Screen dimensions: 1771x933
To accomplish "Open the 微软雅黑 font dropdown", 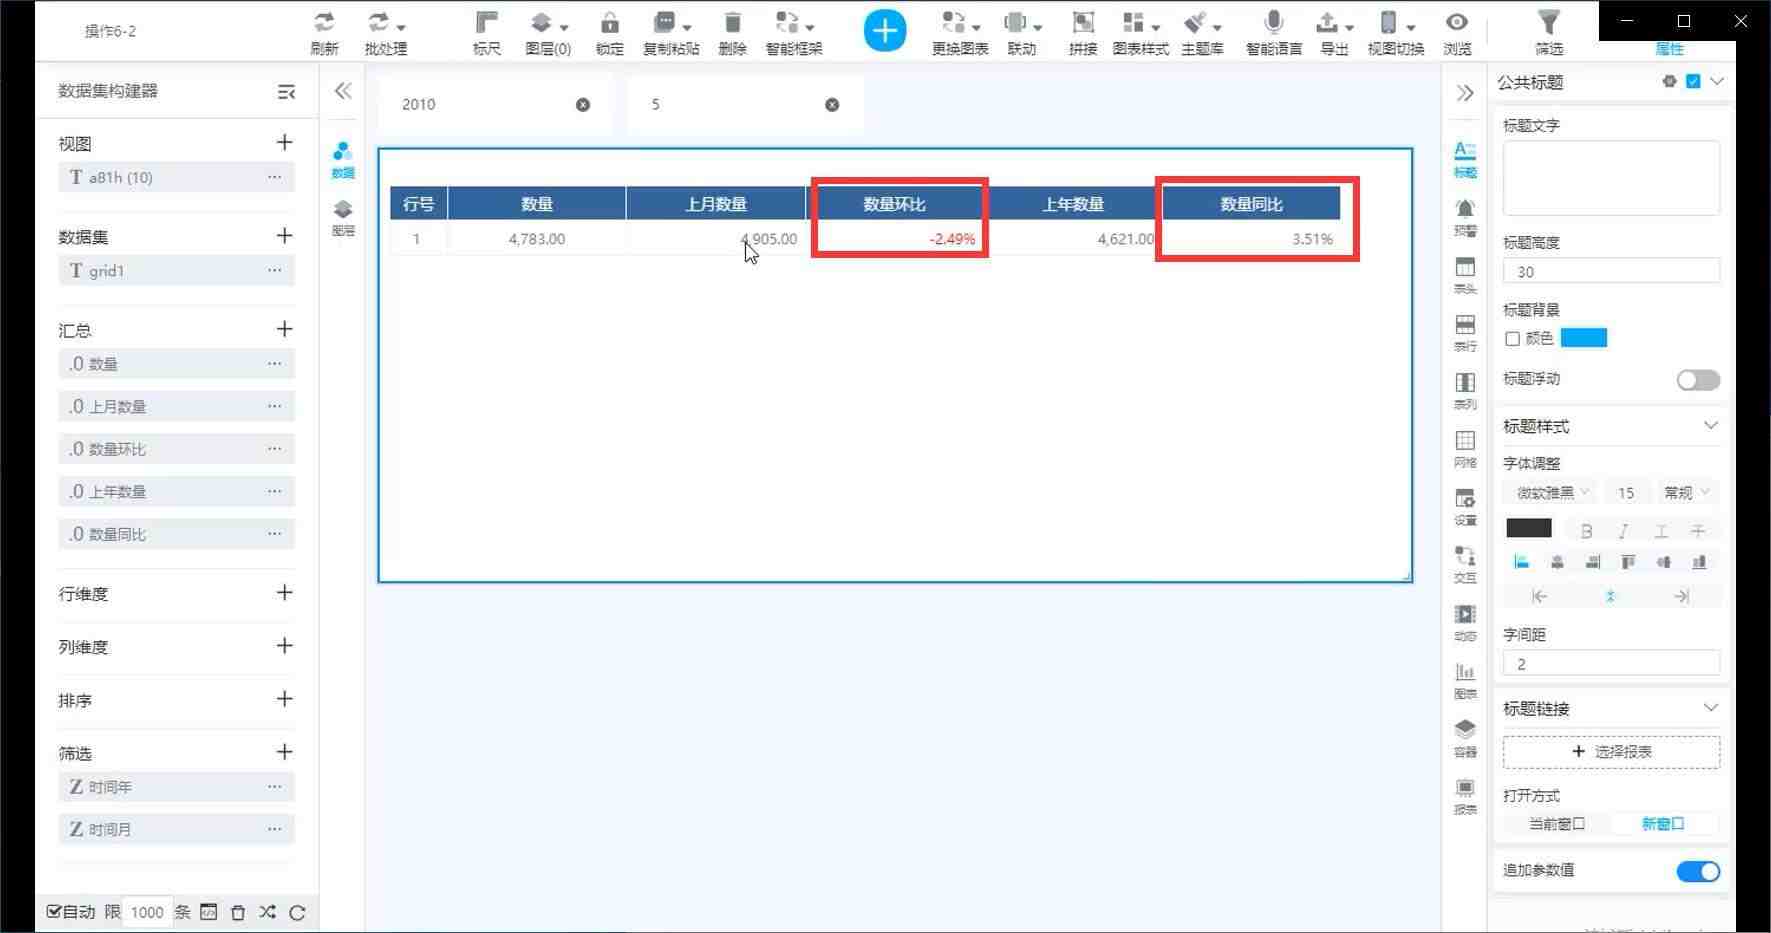I will (1552, 493).
